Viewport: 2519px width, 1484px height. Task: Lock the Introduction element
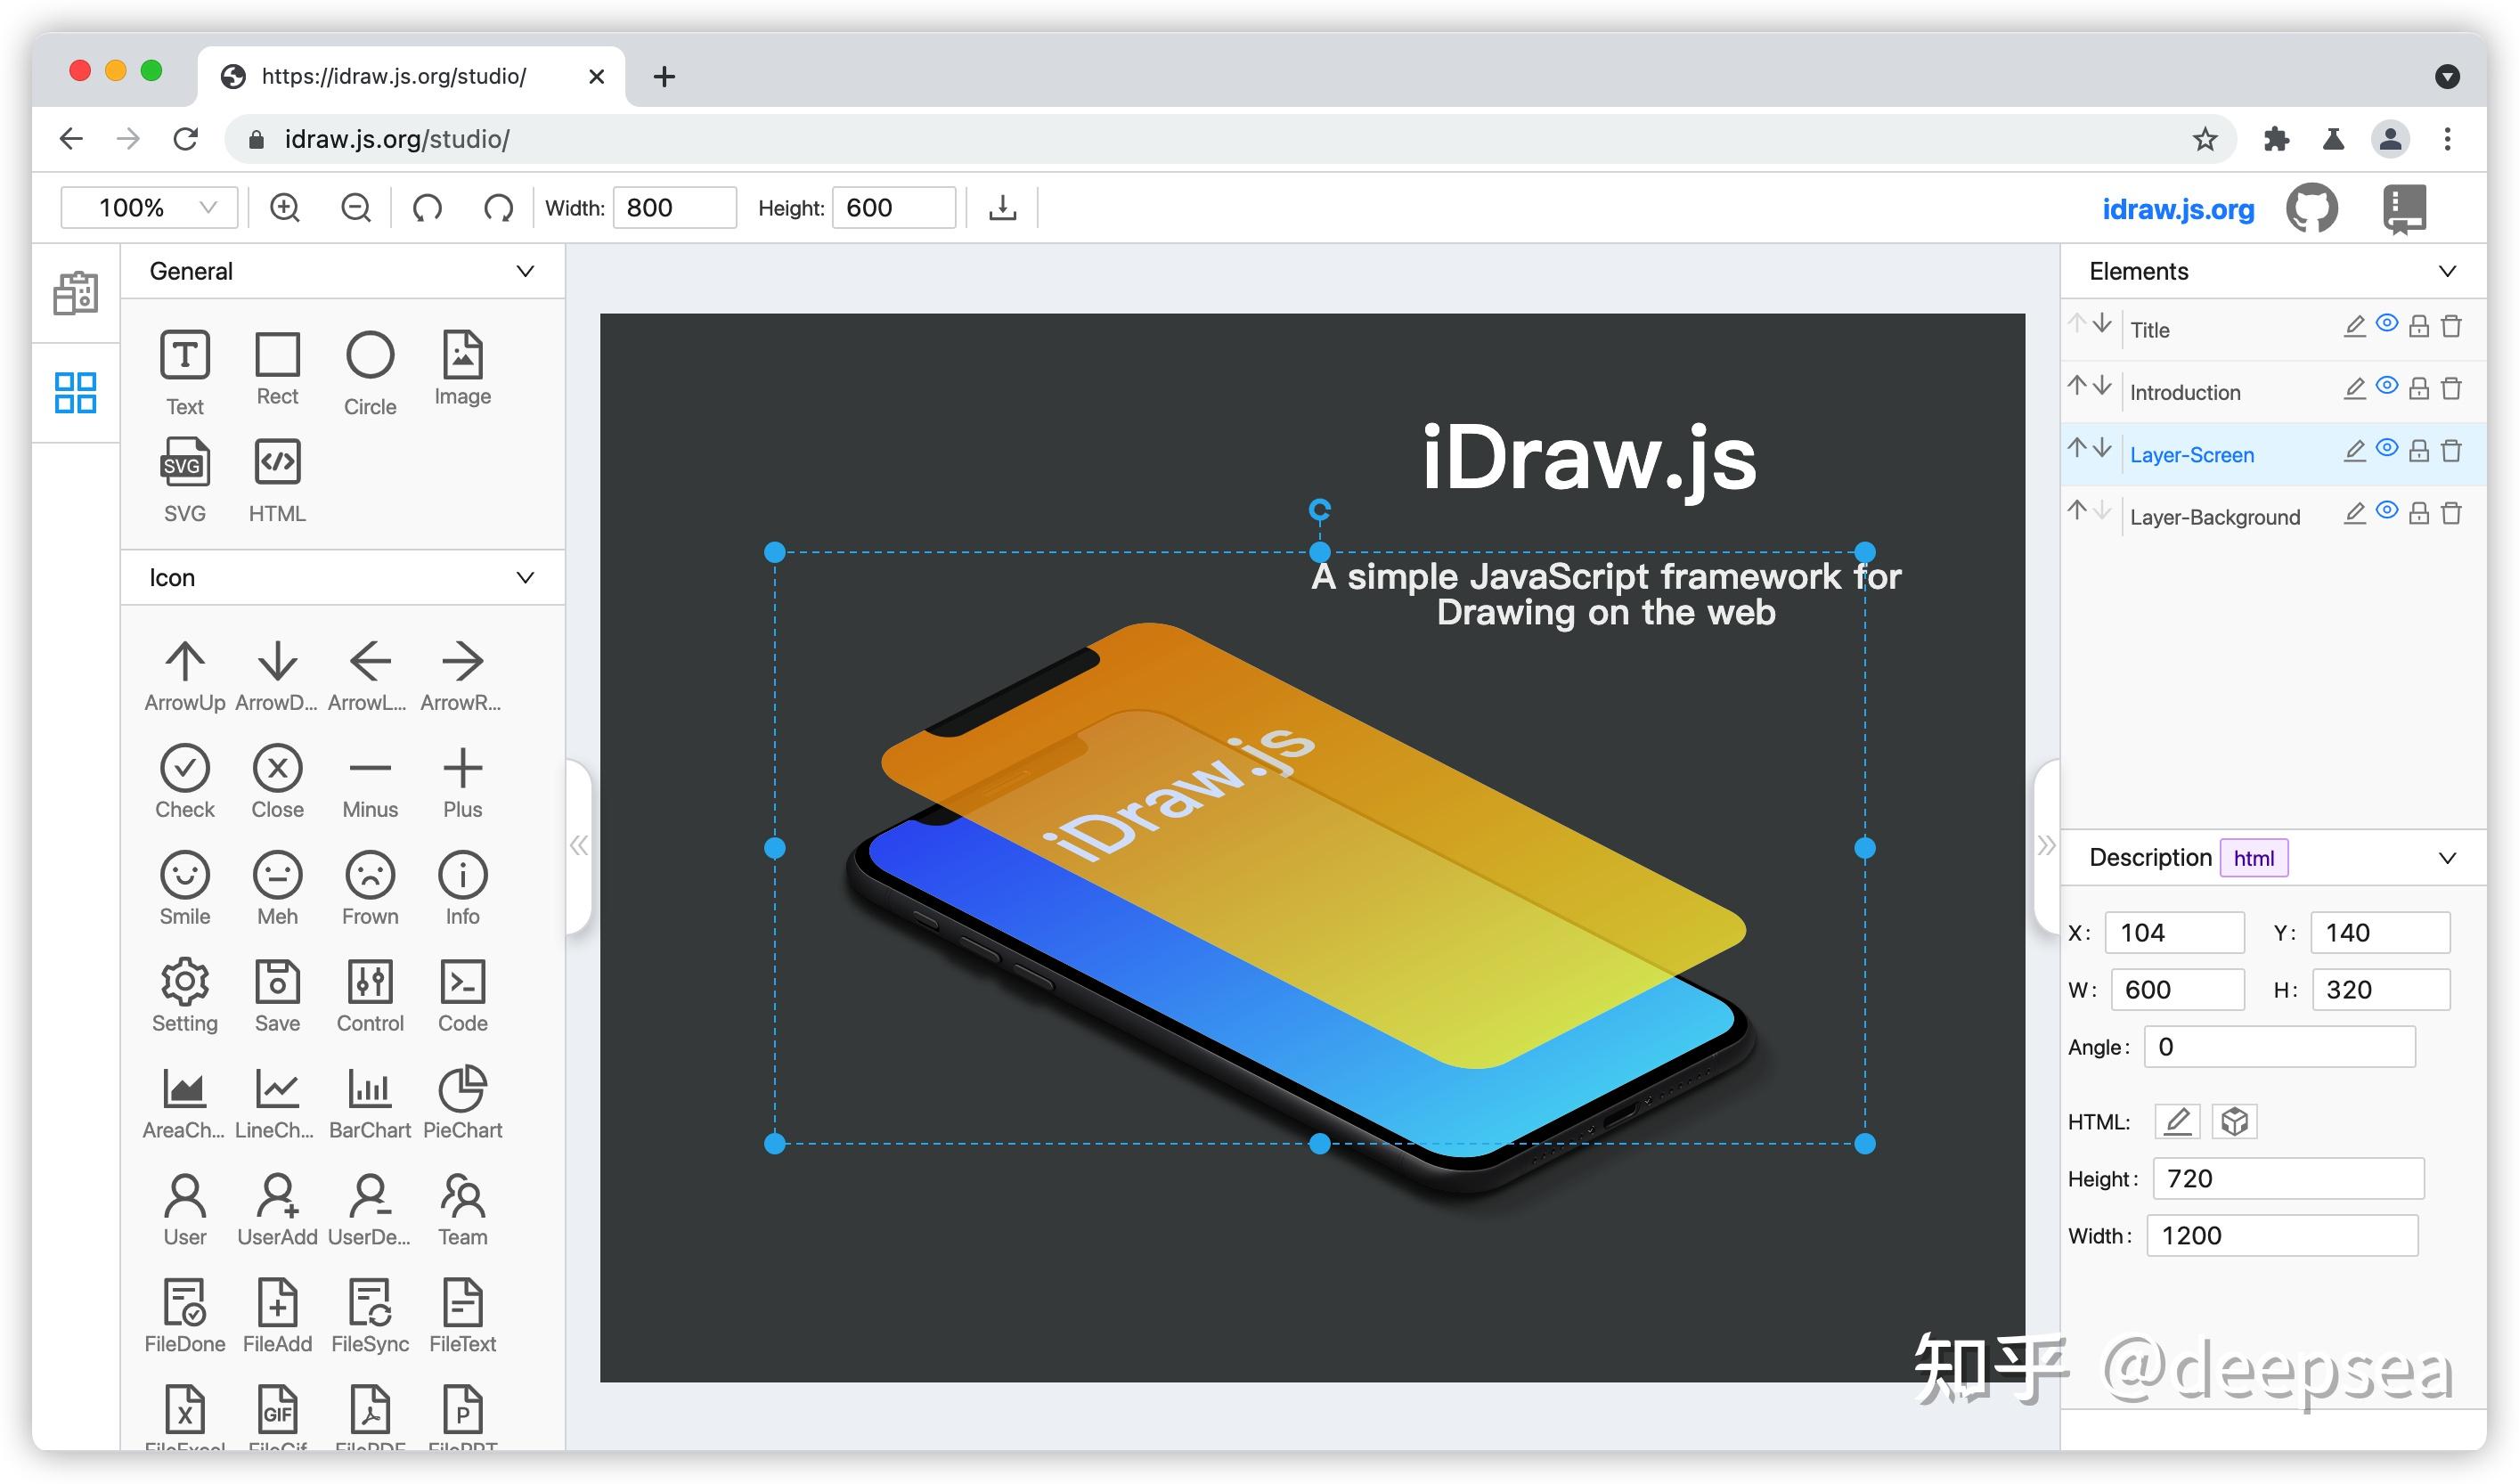[x=2418, y=388]
